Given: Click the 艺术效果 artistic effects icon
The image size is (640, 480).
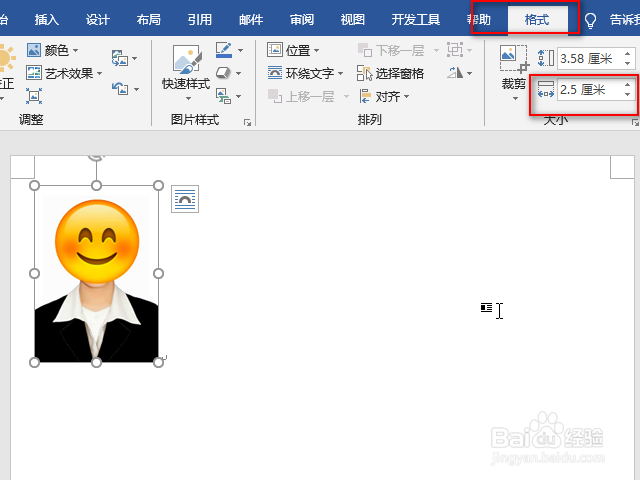Looking at the screenshot, I should tap(34, 73).
